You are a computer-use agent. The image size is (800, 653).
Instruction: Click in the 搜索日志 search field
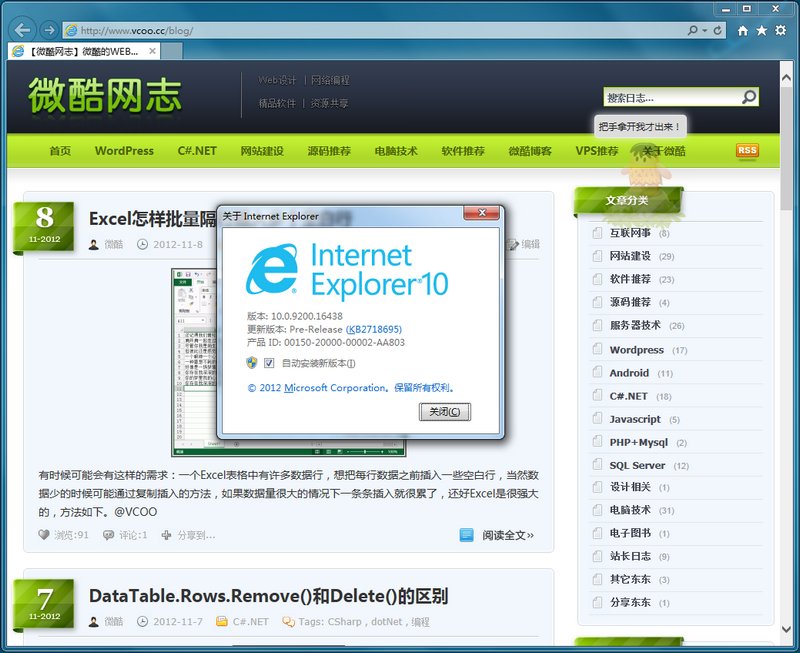pos(670,97)
